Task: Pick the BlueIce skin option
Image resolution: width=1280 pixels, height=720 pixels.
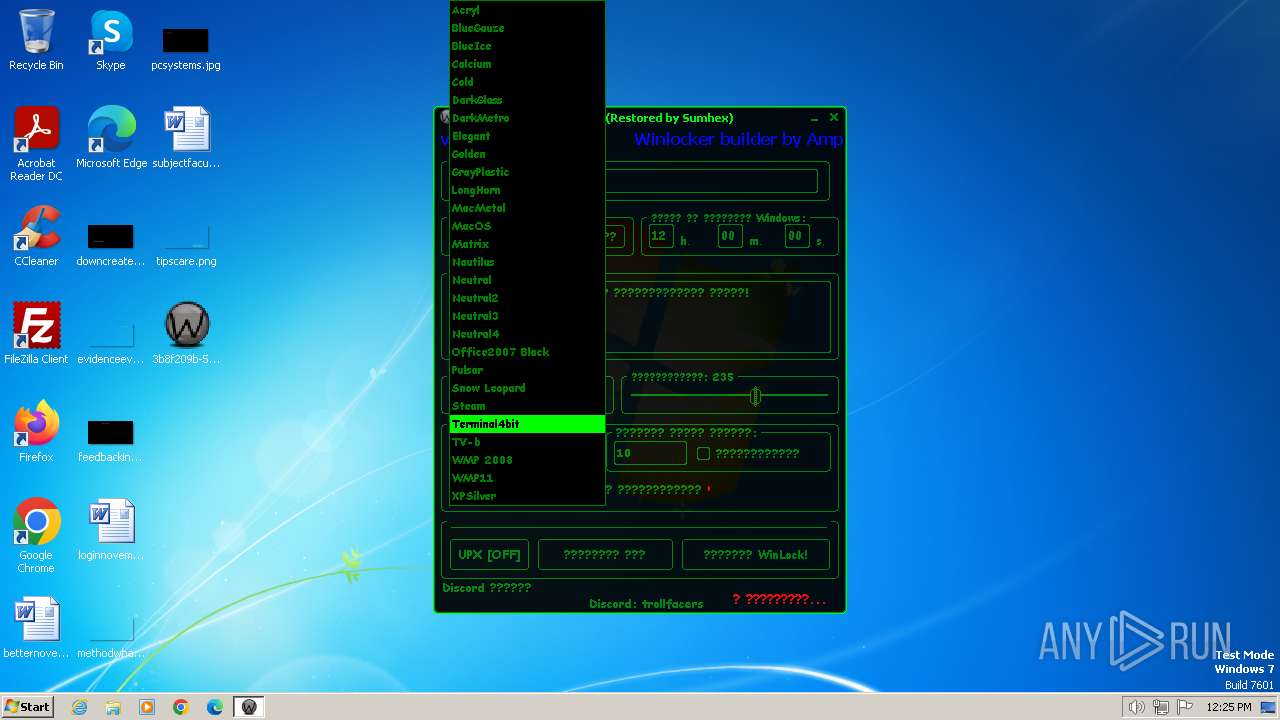Action: 527,46
